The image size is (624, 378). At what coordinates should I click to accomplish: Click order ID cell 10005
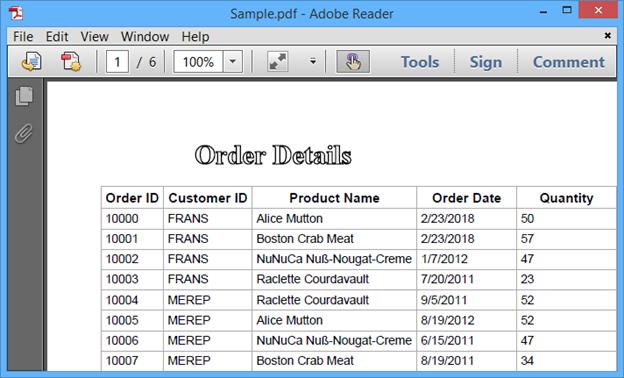[122, 320]
